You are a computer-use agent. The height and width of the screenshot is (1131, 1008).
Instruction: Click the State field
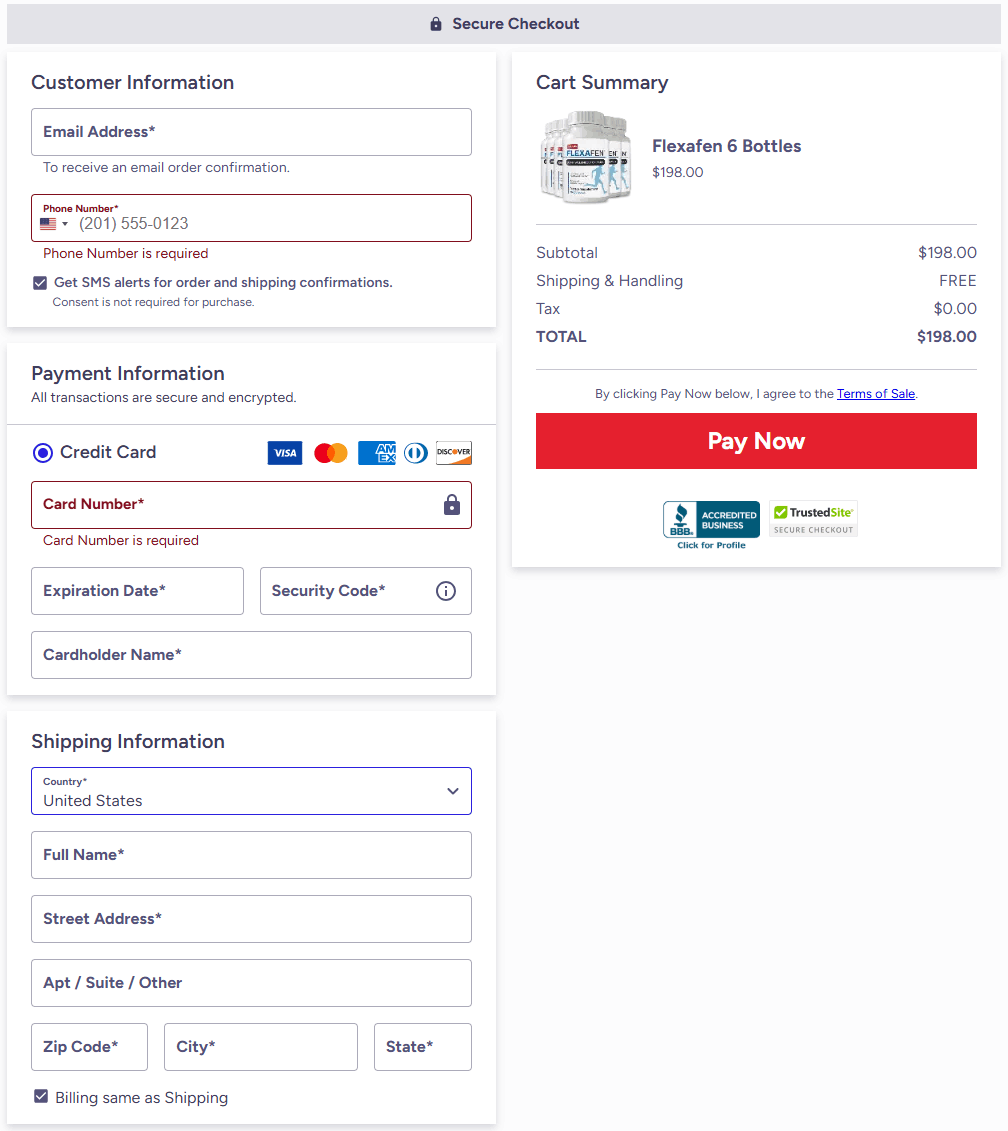click(x=422, y=1047)
